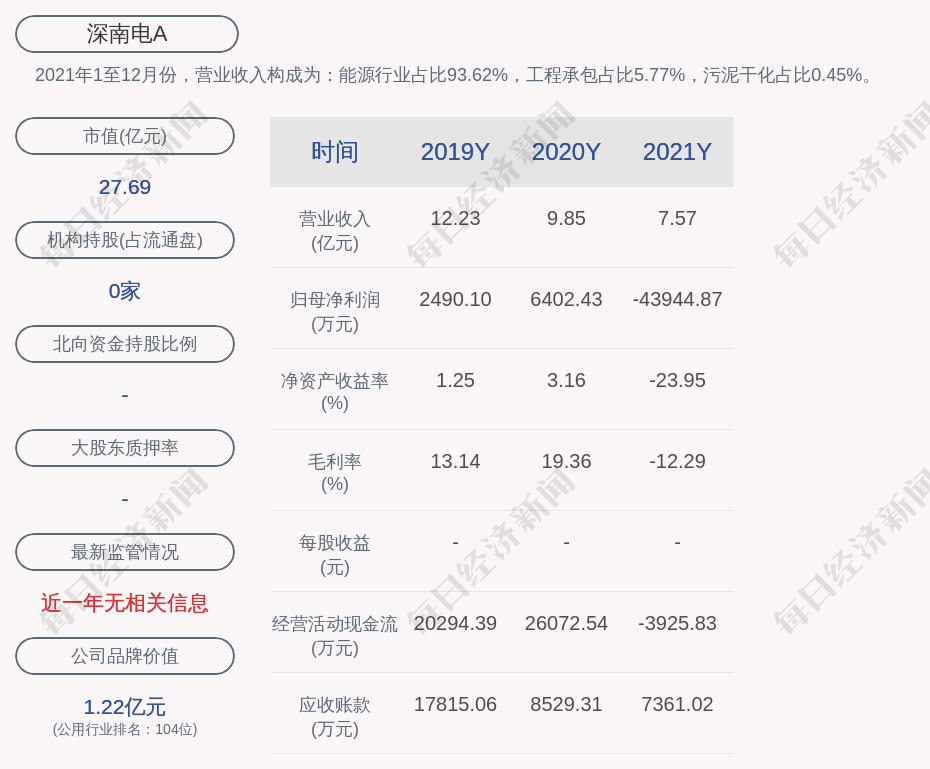
Task: Select the market value 27.69
Action: 125,187
